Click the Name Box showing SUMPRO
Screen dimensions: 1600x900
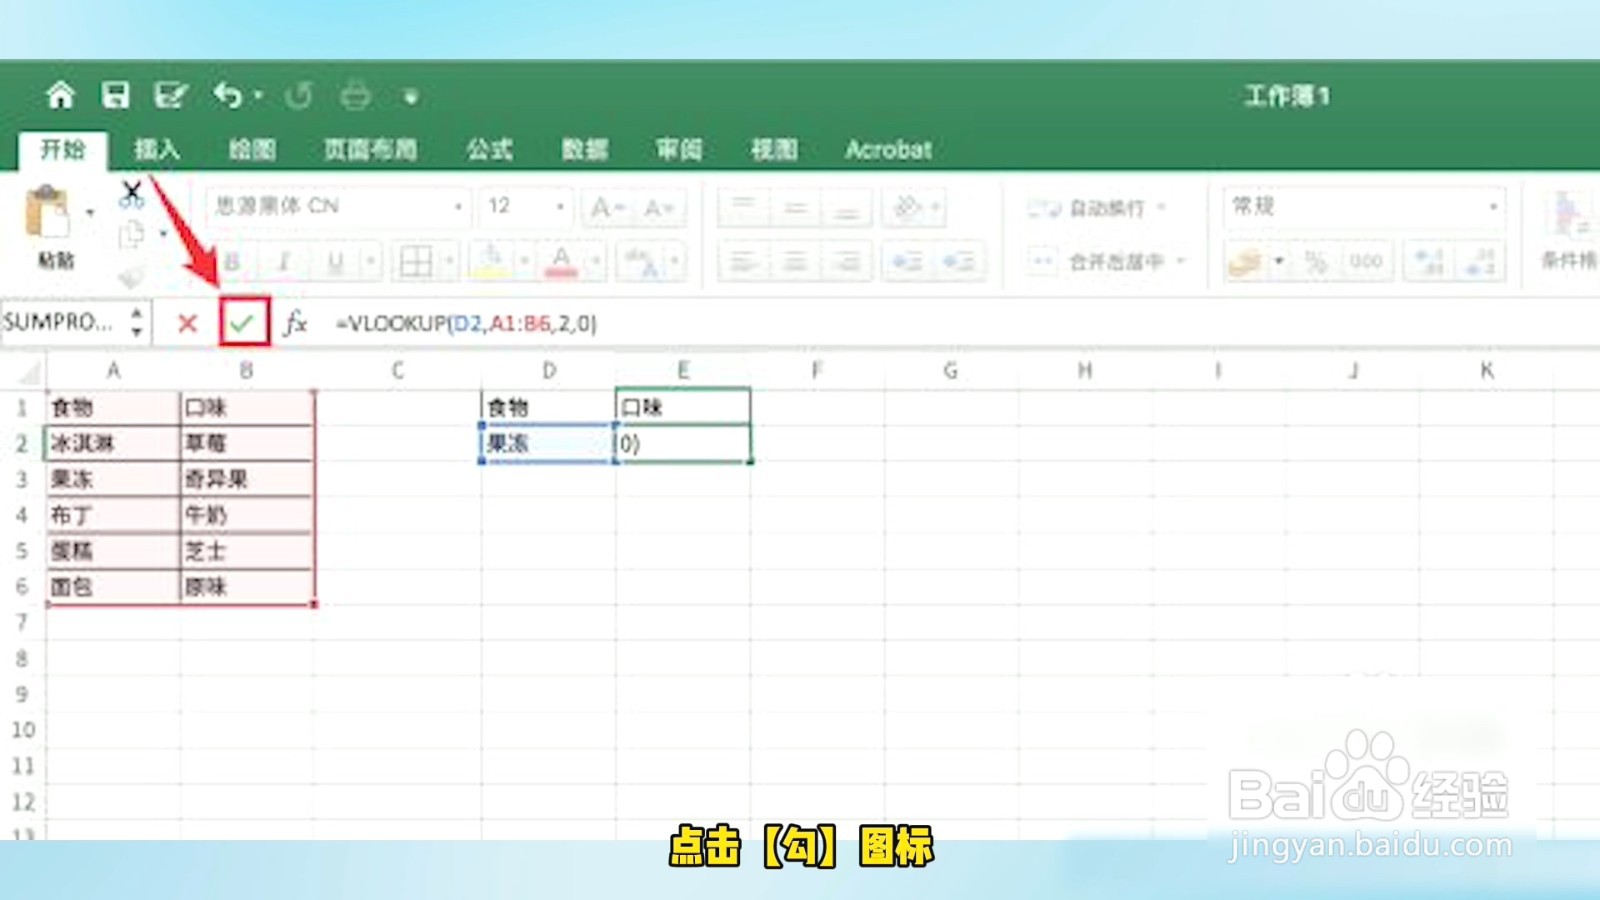[60, 322]
